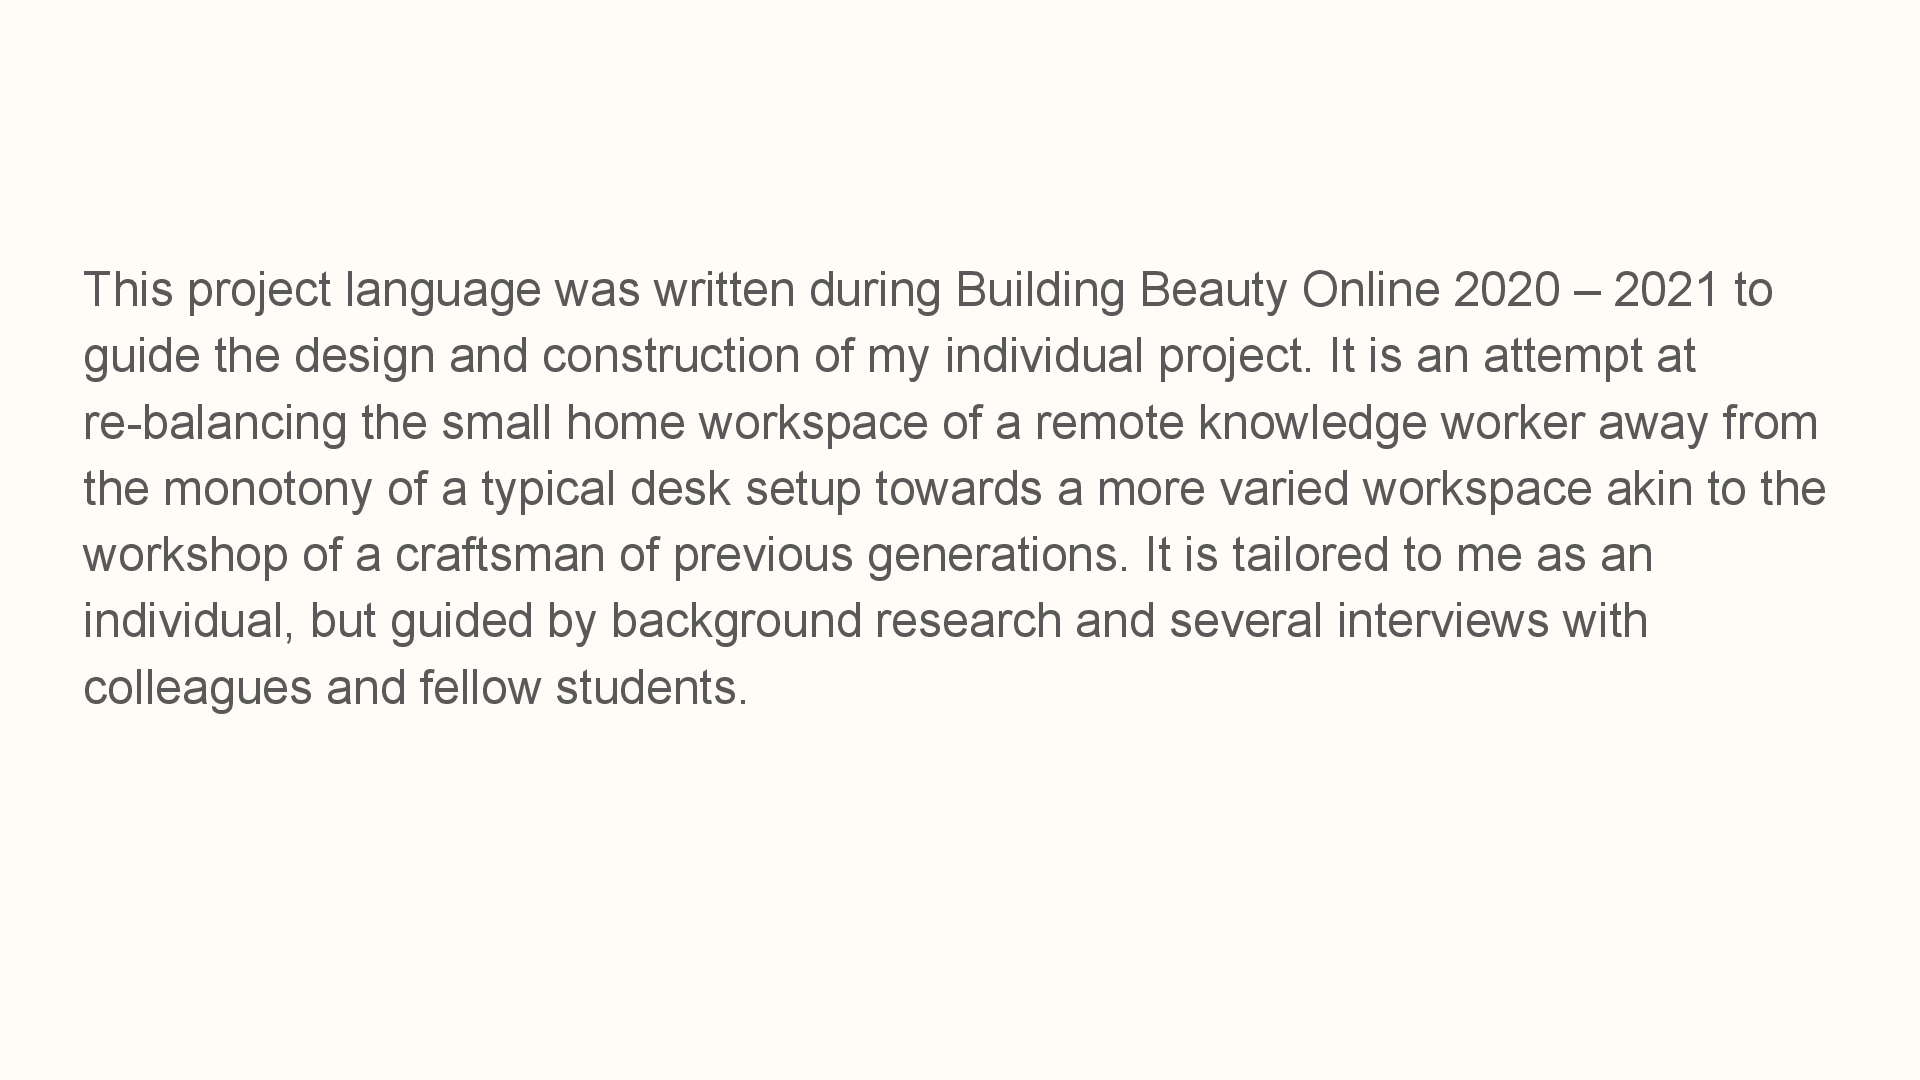This screenshot has height=1080, width=1920.
Task: Click the opening word "This"
Action: [128, 289]
